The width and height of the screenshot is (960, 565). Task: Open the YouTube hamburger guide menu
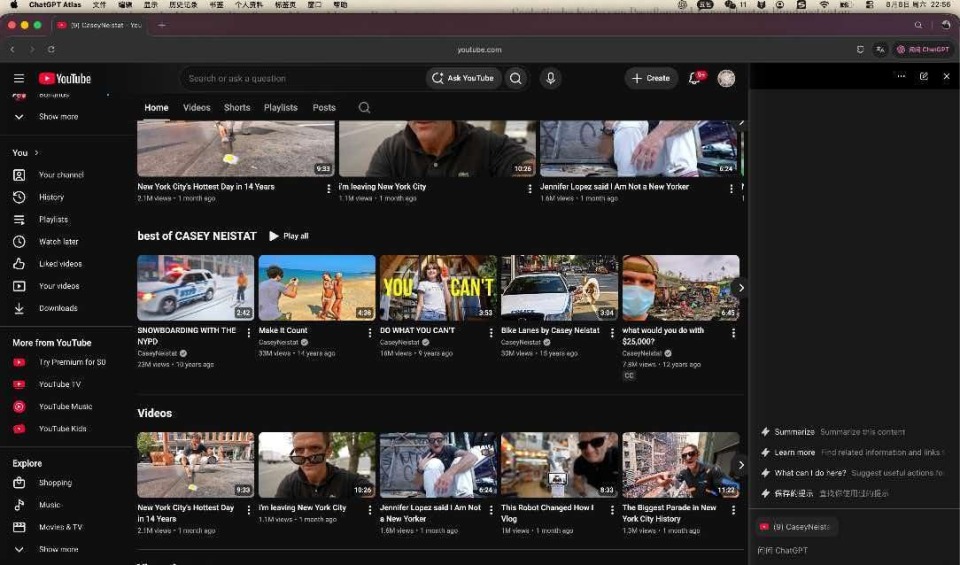coord(19,78)
